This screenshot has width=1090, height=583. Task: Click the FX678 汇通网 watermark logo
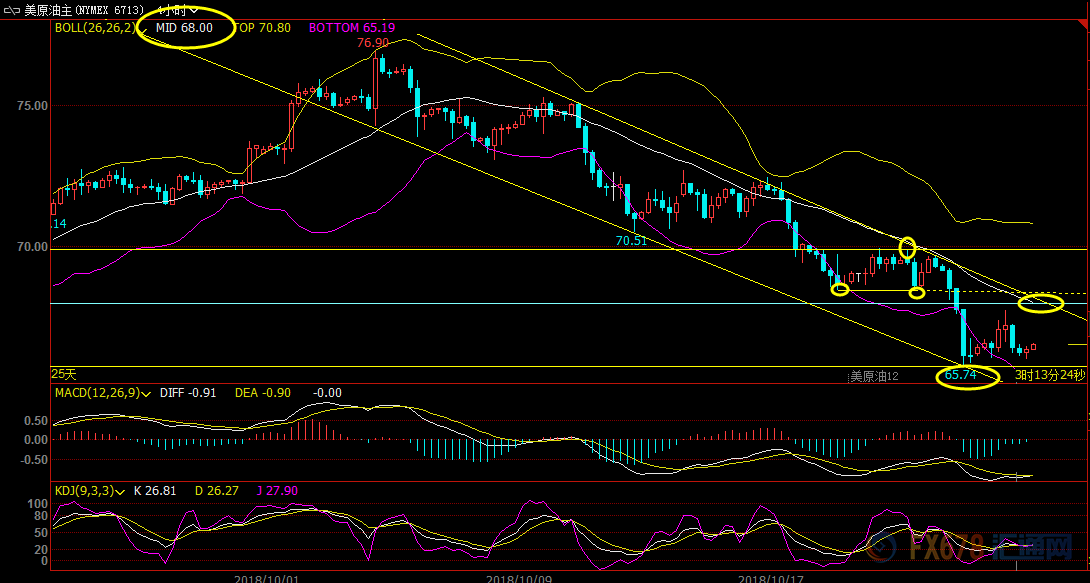point(970,548)
